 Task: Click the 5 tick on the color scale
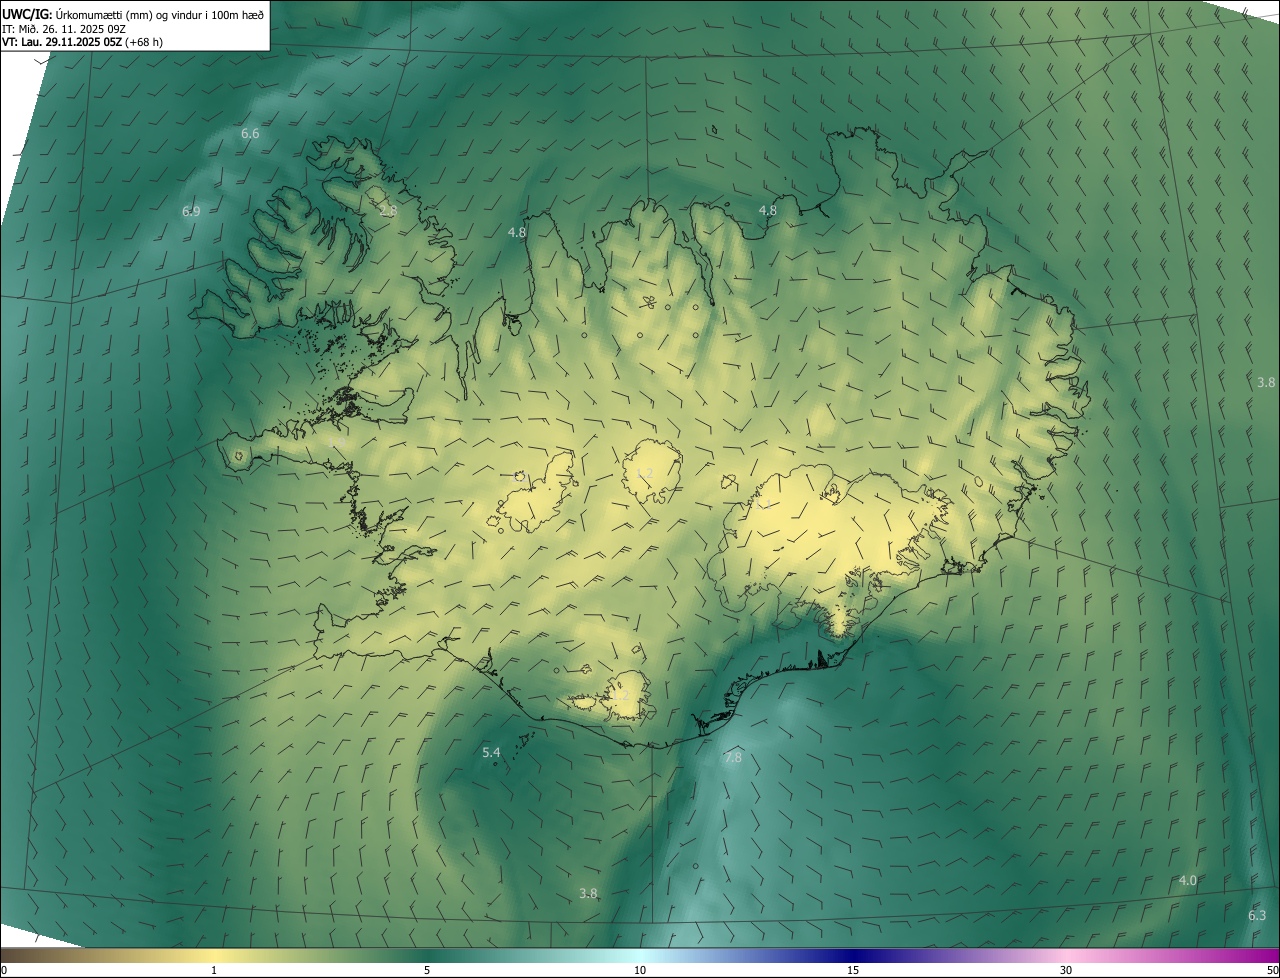click(x=427, y=970)
